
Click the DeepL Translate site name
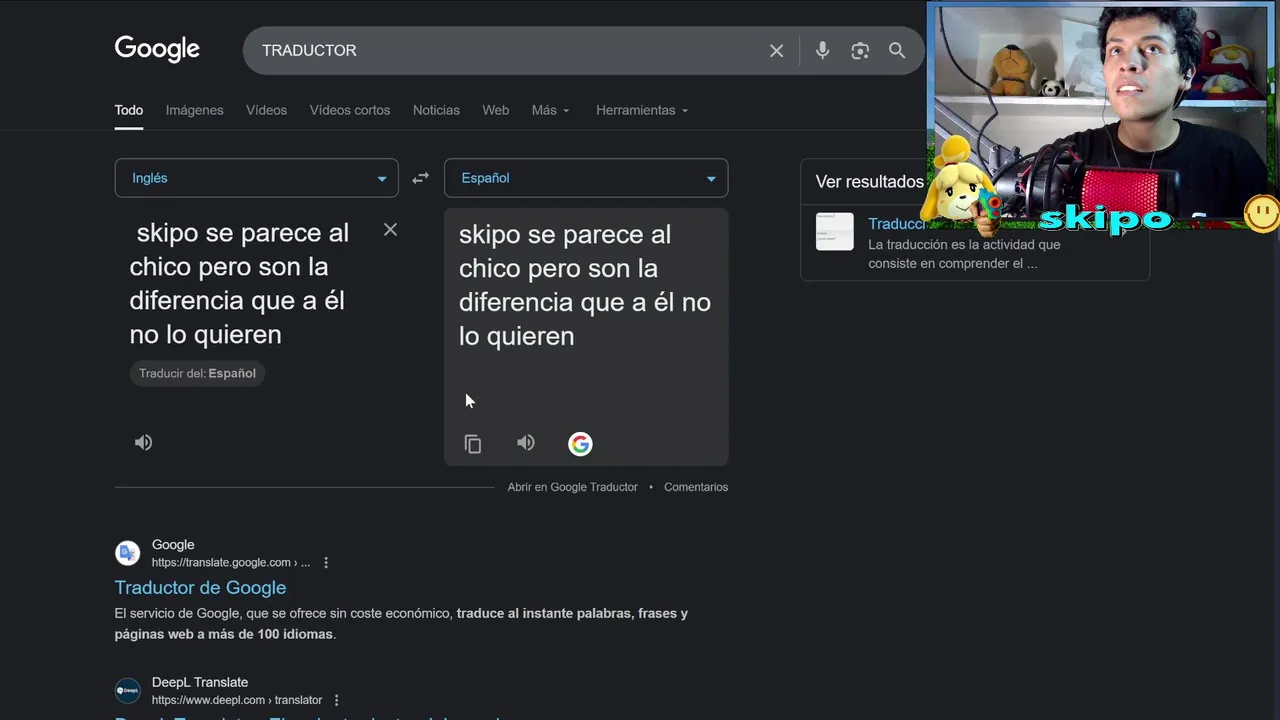[200, 682]
